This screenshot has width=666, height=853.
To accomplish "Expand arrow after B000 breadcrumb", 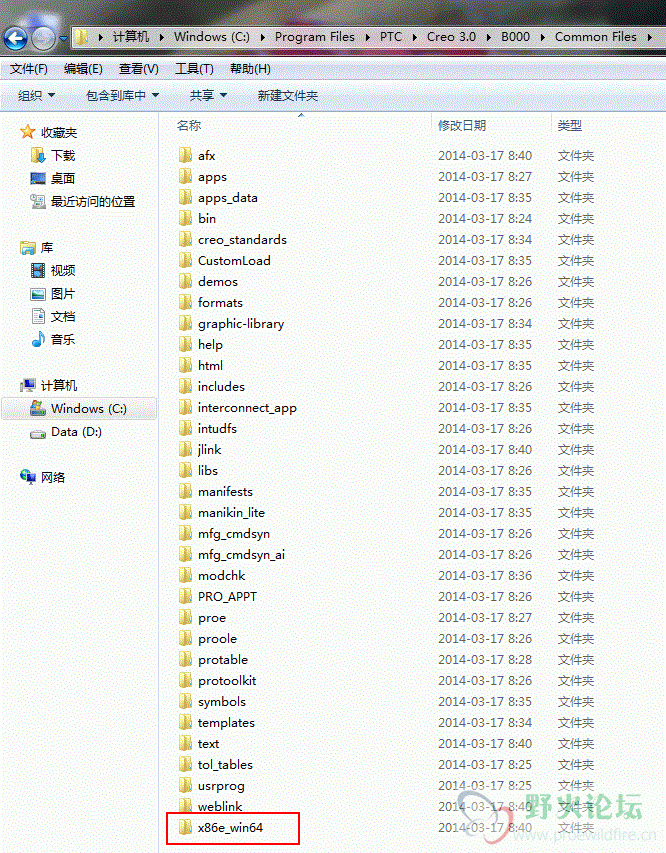I will pyautogui.click(x=542, y=37).
